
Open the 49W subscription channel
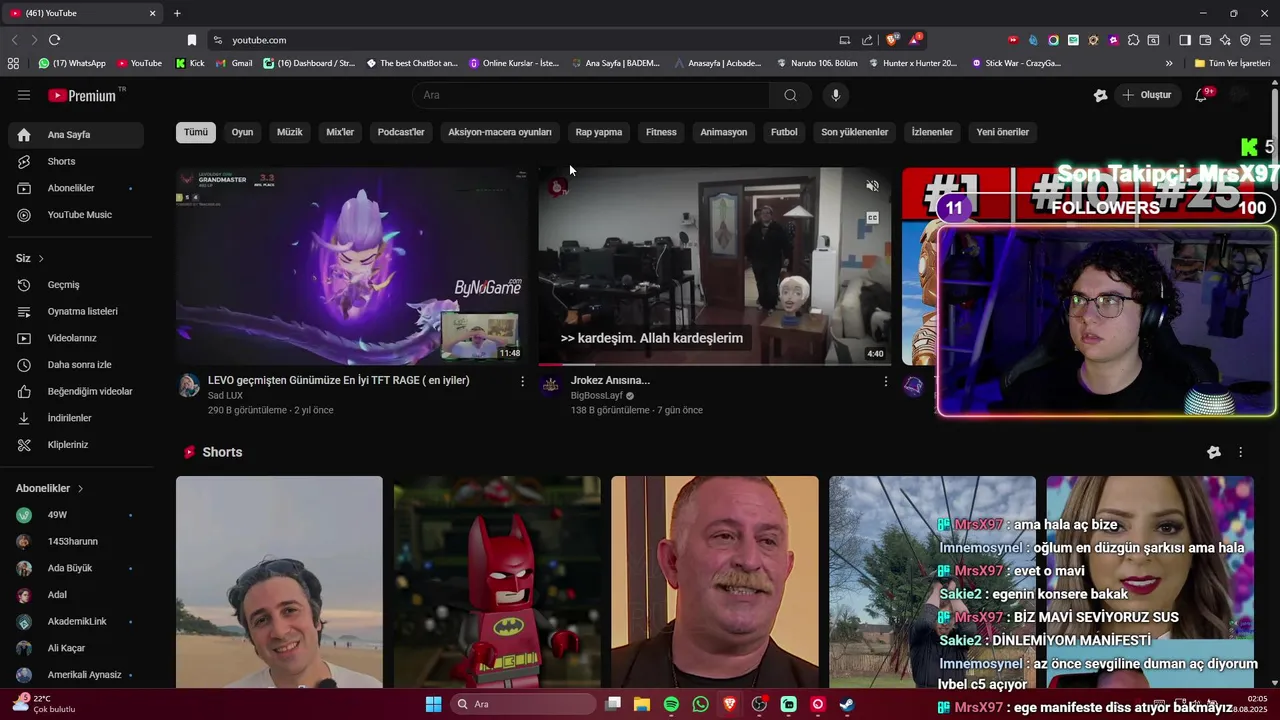(76, 515)
